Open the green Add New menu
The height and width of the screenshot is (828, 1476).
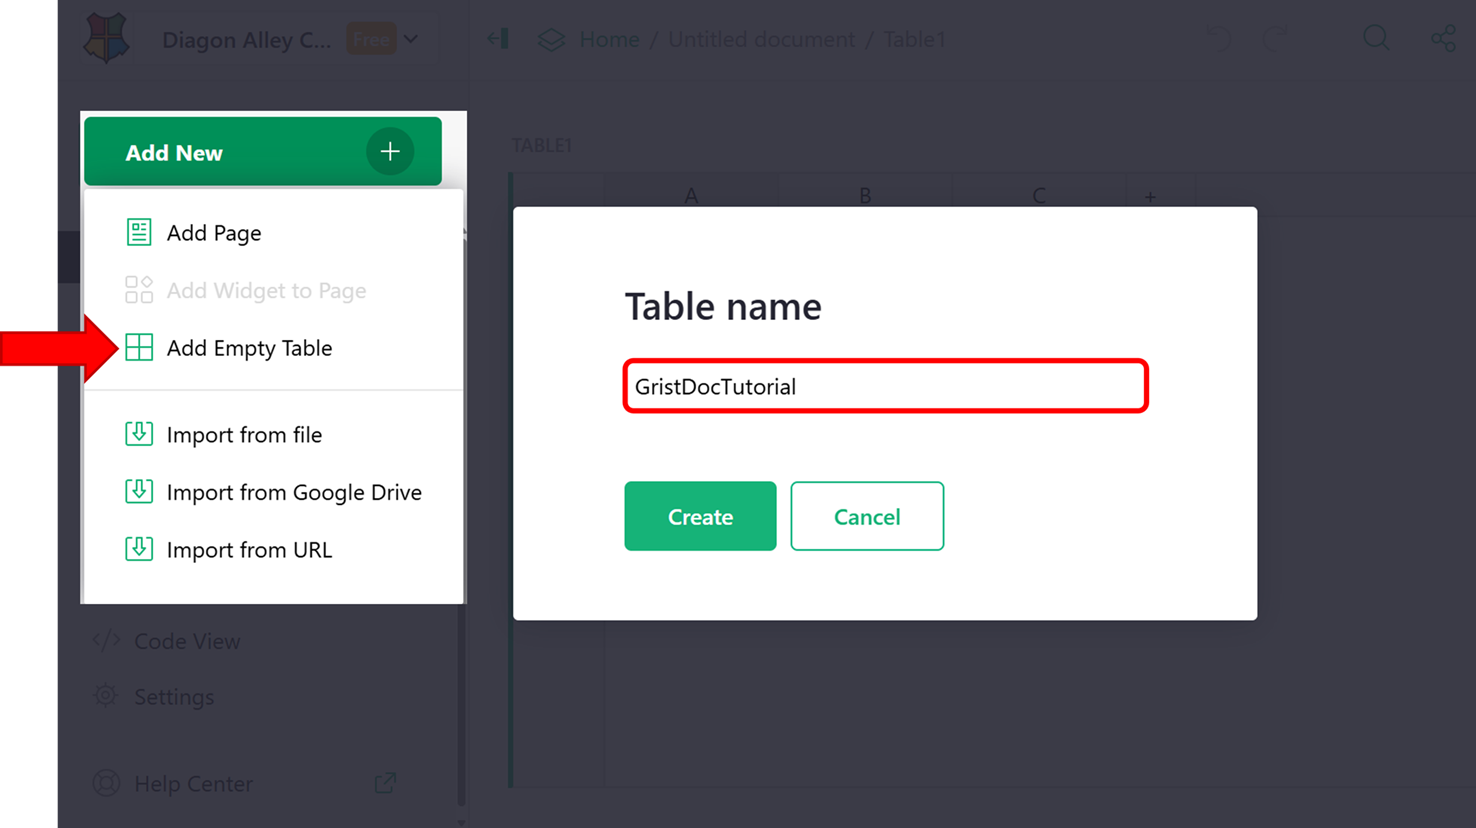[x=262, y=152]
